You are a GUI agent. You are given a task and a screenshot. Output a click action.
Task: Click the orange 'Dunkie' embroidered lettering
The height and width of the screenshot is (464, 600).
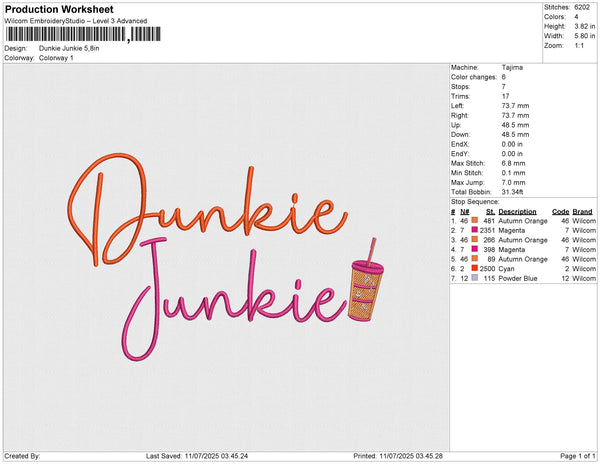[x=207, y=210]
